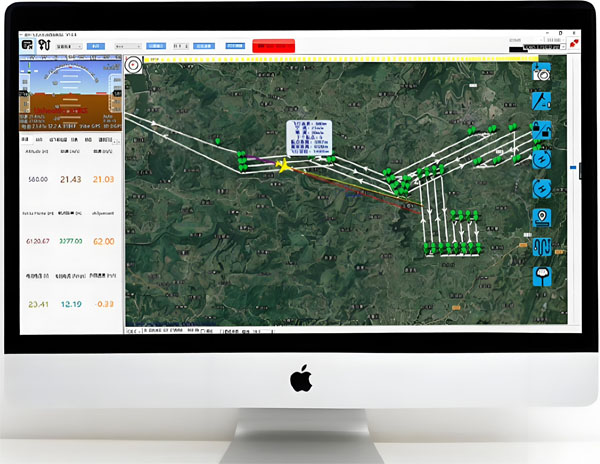
Task: Click the compass target icon on map
Action: click(135, 63)
